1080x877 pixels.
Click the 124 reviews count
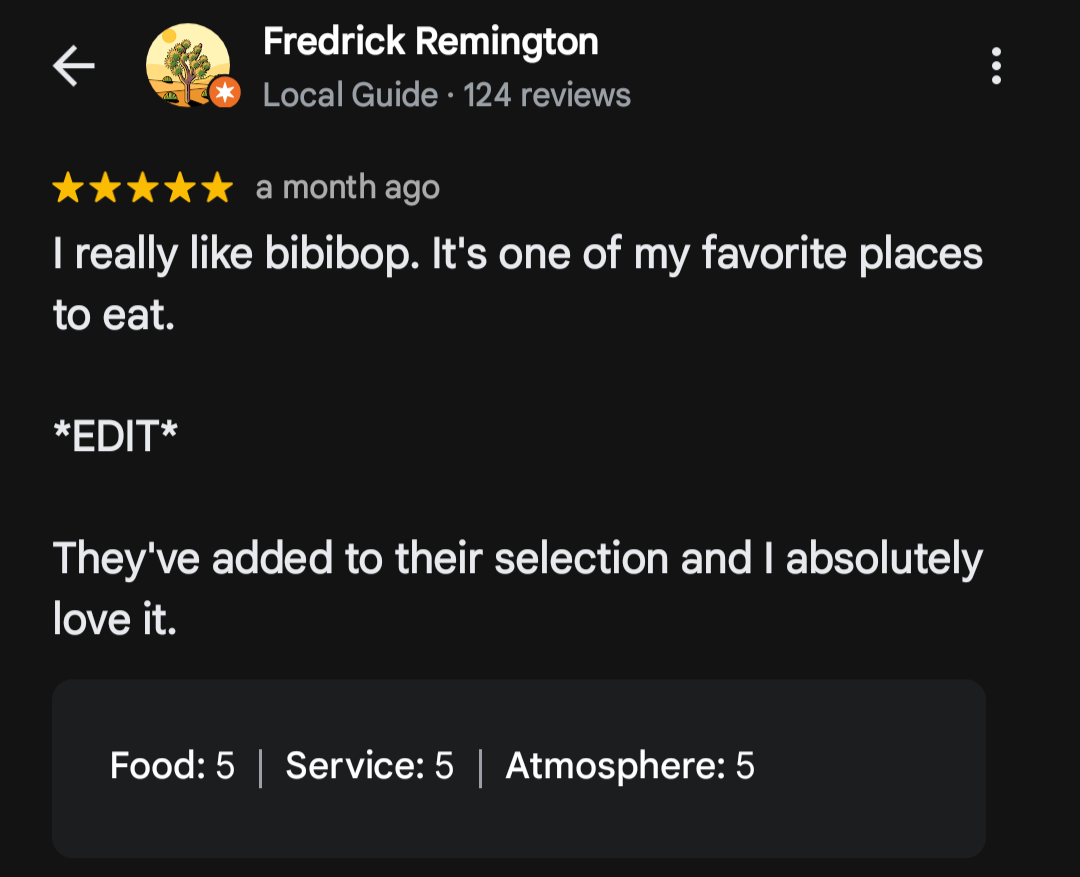point(547,95)
